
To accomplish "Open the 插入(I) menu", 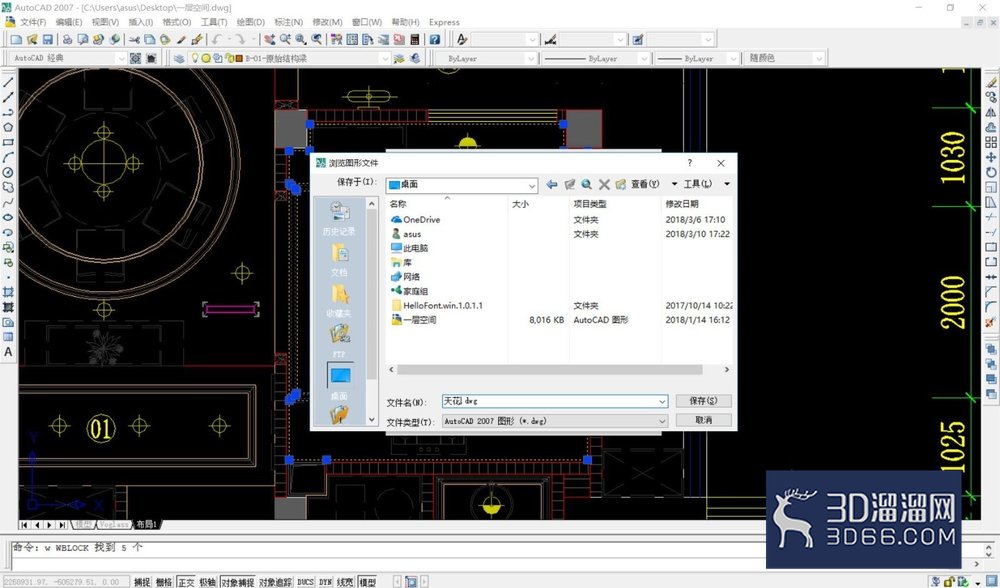I will click(141, 22).
